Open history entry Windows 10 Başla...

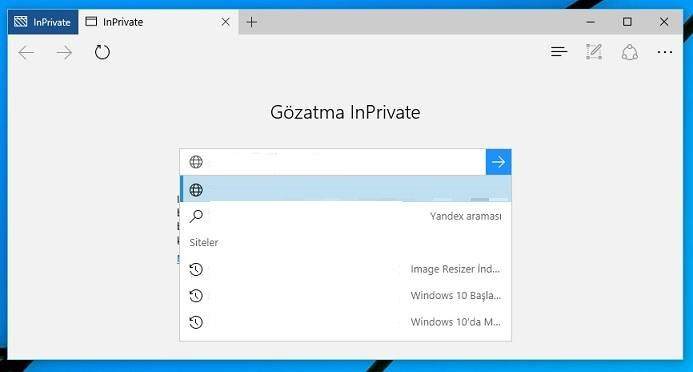point(346,296)
